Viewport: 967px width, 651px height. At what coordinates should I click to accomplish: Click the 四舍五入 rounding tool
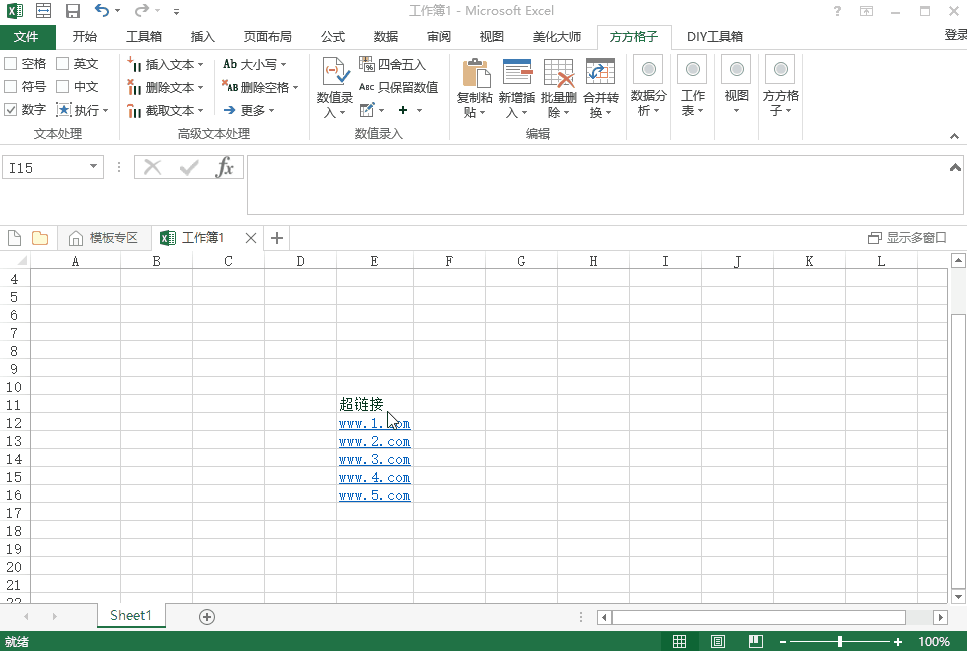pyautogui.click(x=392, y=64)
